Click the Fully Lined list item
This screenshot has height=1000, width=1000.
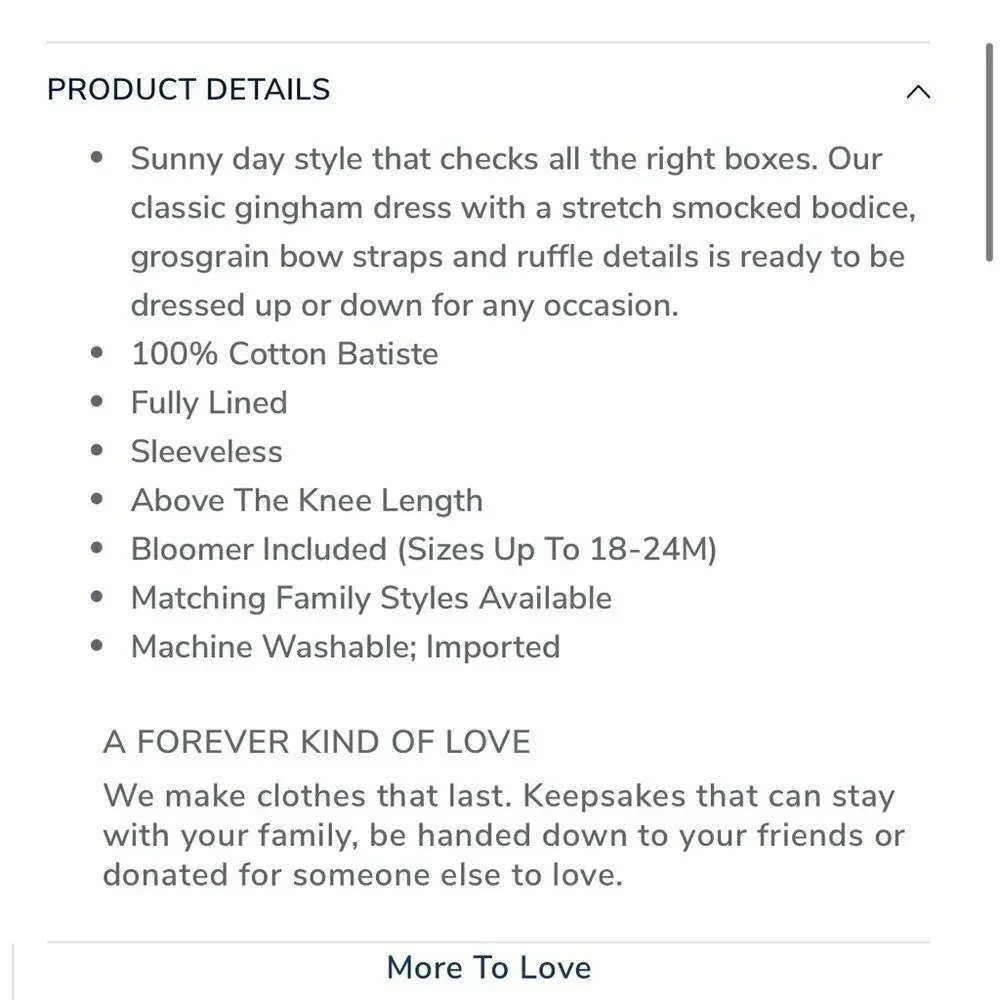click(209, 403)
